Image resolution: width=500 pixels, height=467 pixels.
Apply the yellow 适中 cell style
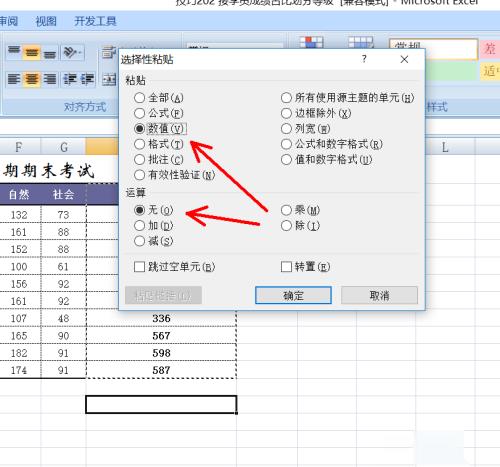tap(490, 71)
